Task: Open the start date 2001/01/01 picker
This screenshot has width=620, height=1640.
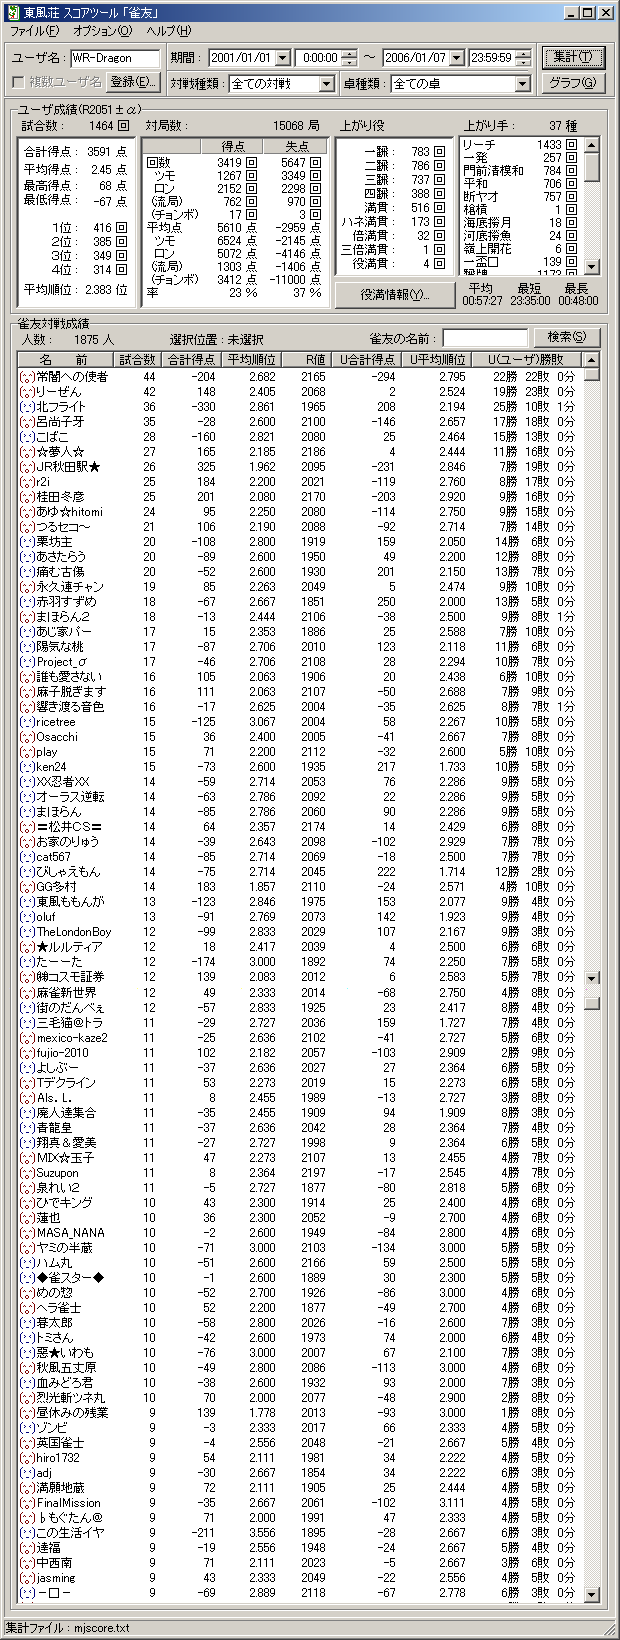Action: 284,58
